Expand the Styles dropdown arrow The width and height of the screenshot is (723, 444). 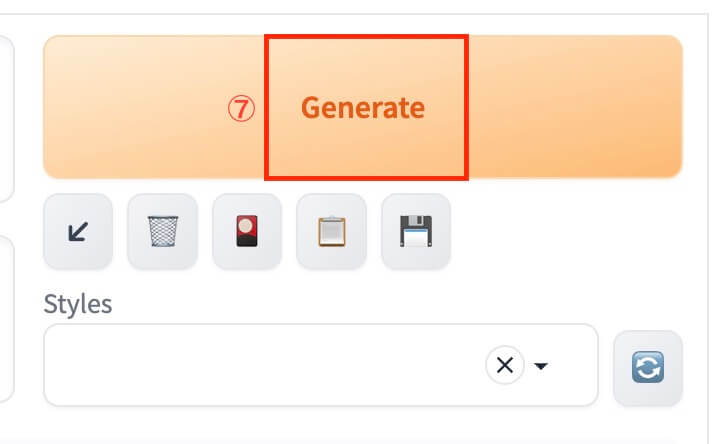point(541,367)
